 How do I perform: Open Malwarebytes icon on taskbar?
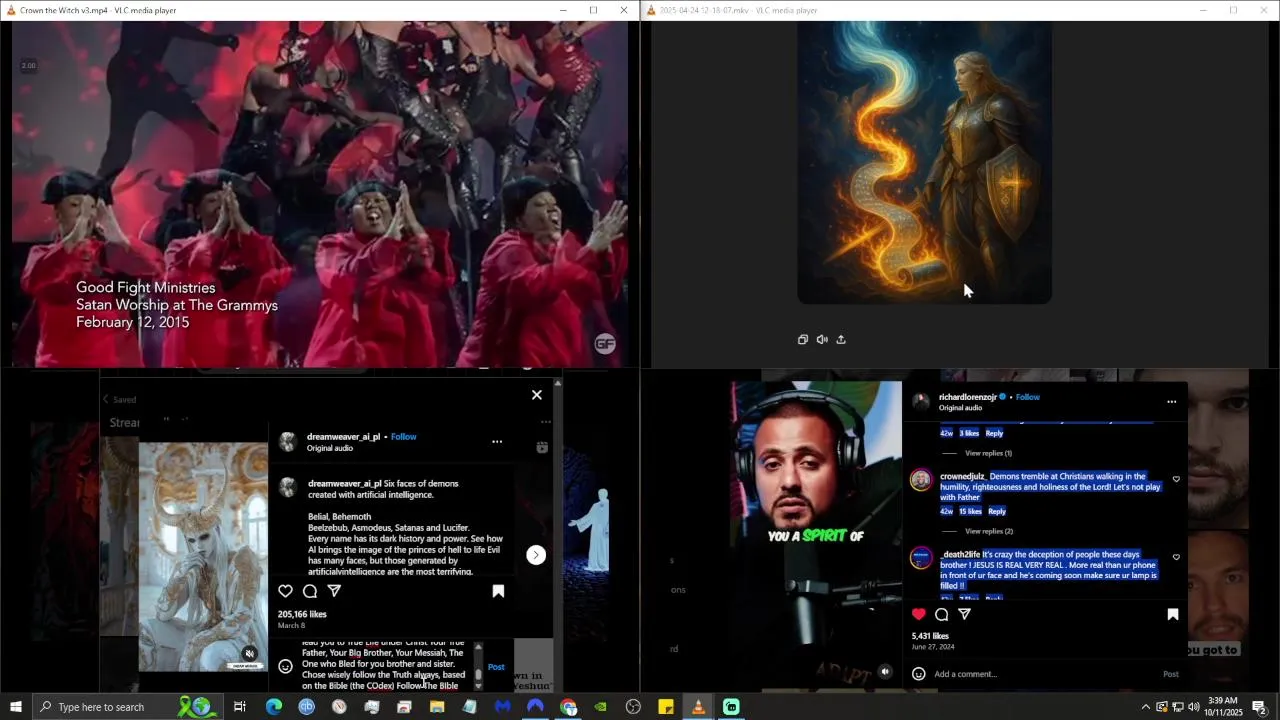click(503, 707)
